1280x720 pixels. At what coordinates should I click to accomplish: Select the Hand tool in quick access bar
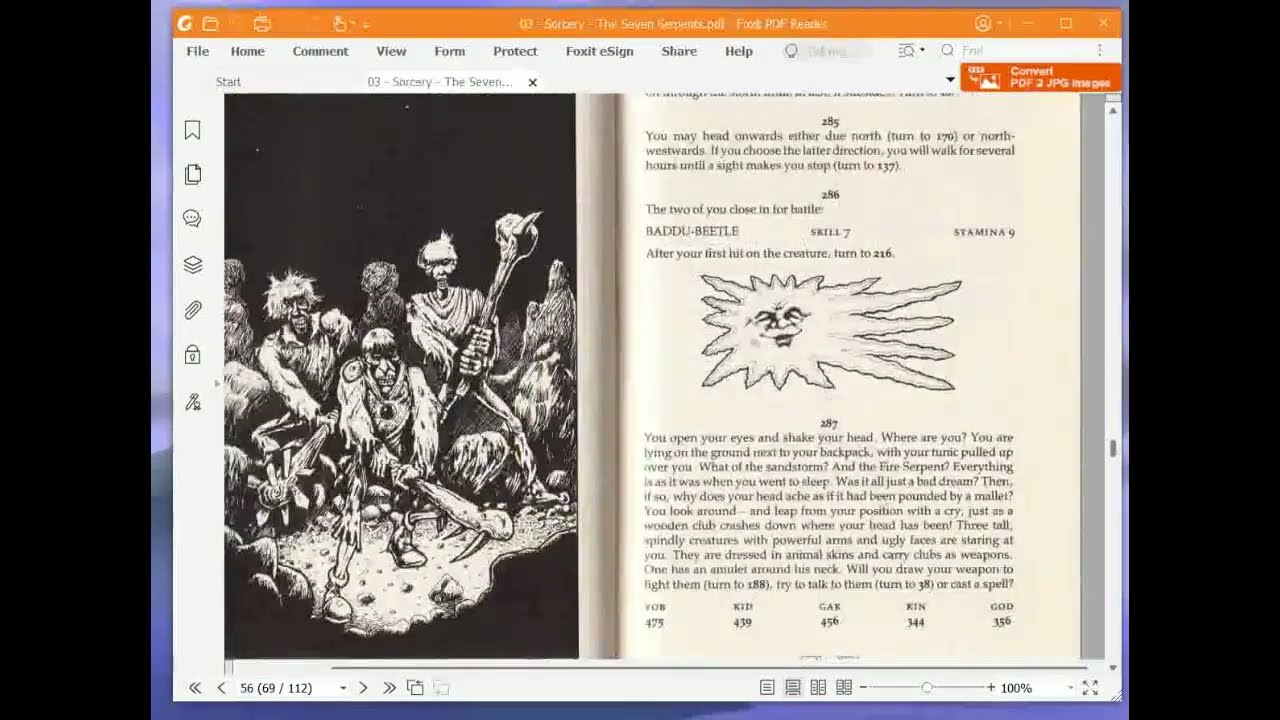tap(340, 23)
